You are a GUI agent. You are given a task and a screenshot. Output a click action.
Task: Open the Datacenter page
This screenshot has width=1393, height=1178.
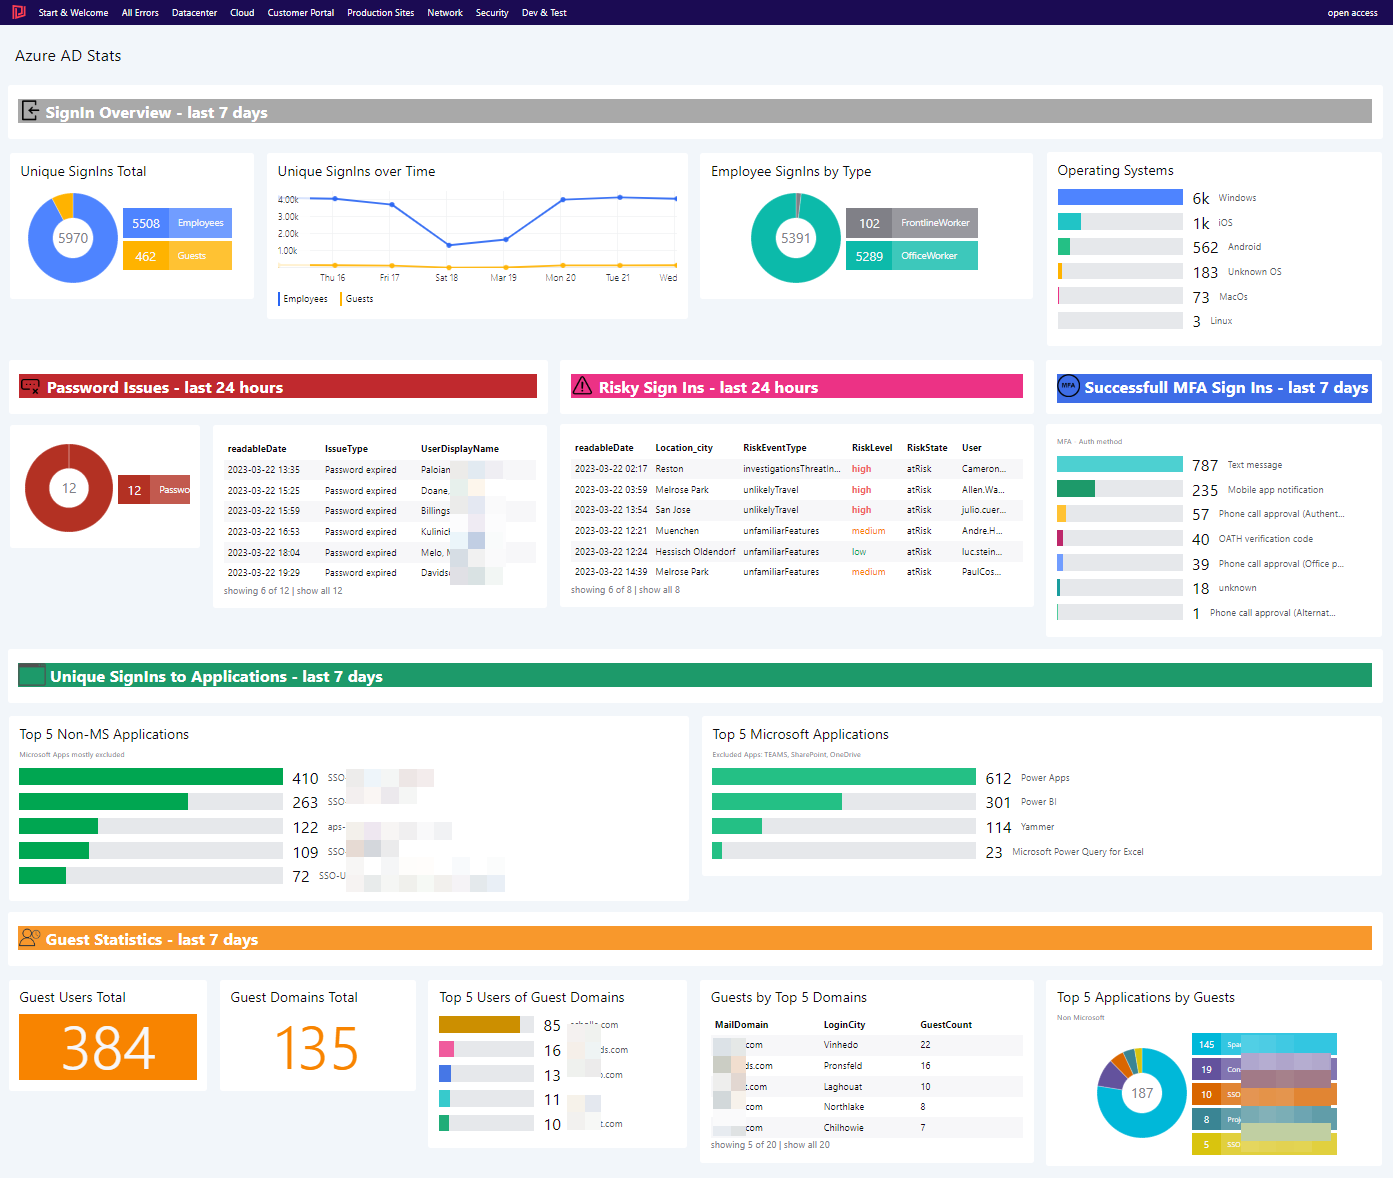click(194, 12)
